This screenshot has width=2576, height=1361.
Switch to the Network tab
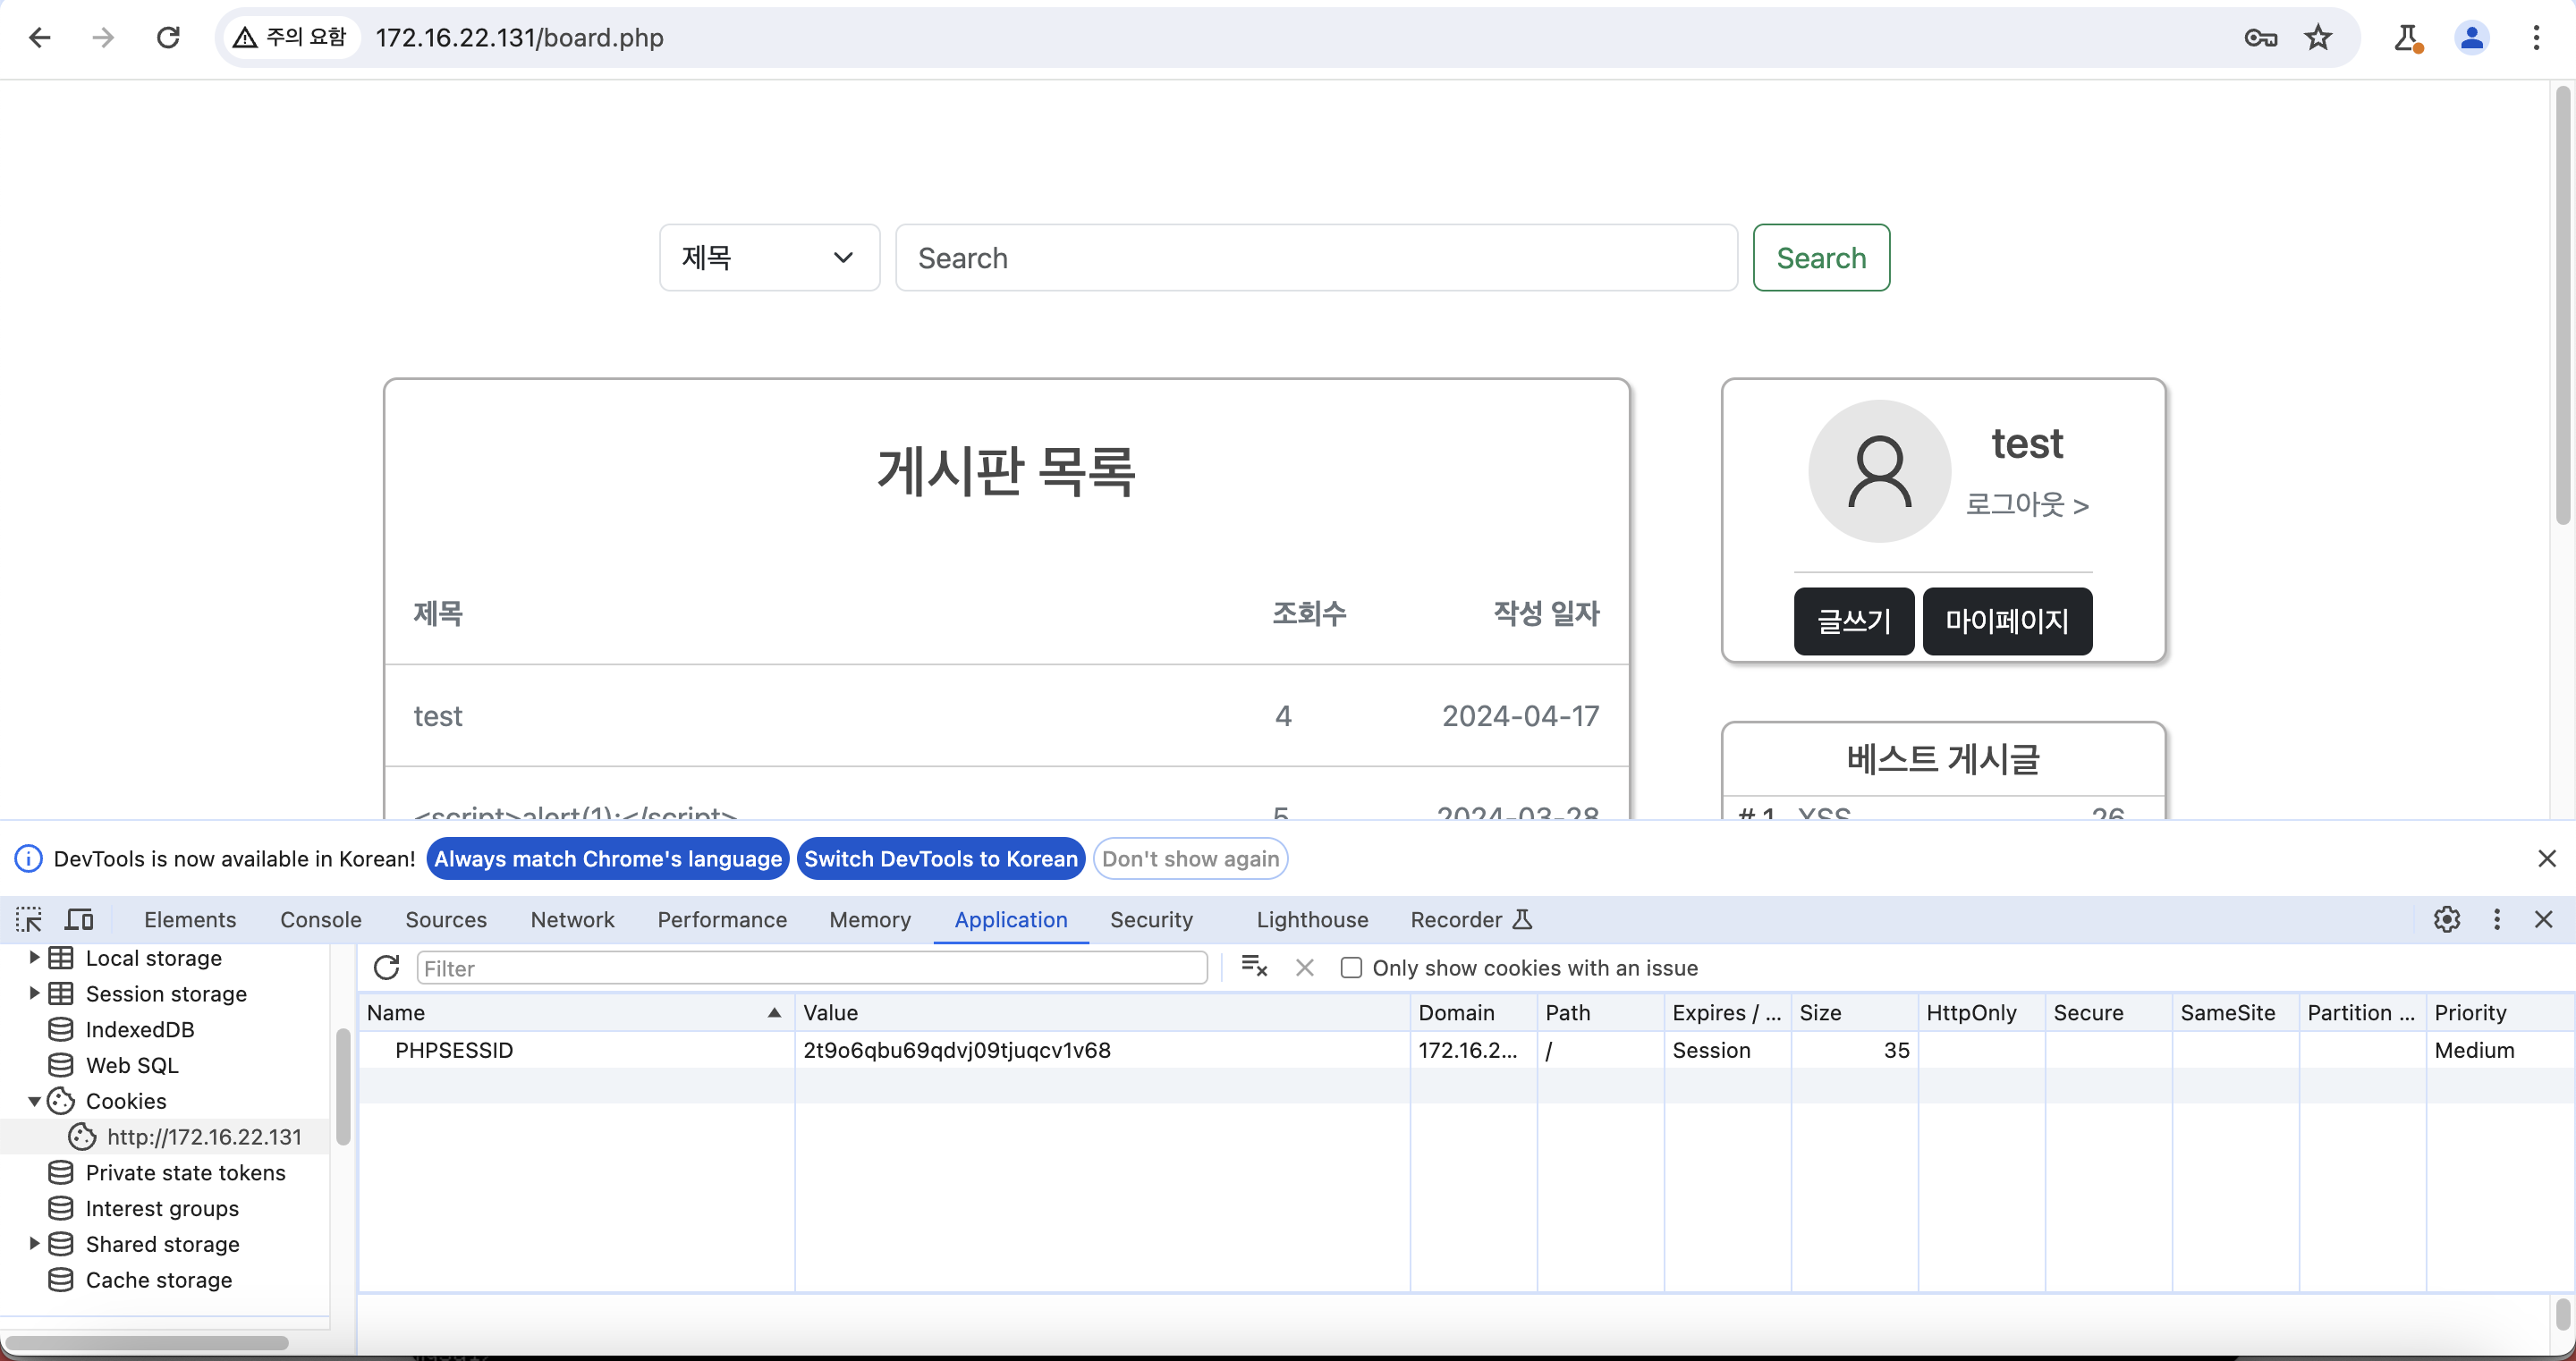572,919
